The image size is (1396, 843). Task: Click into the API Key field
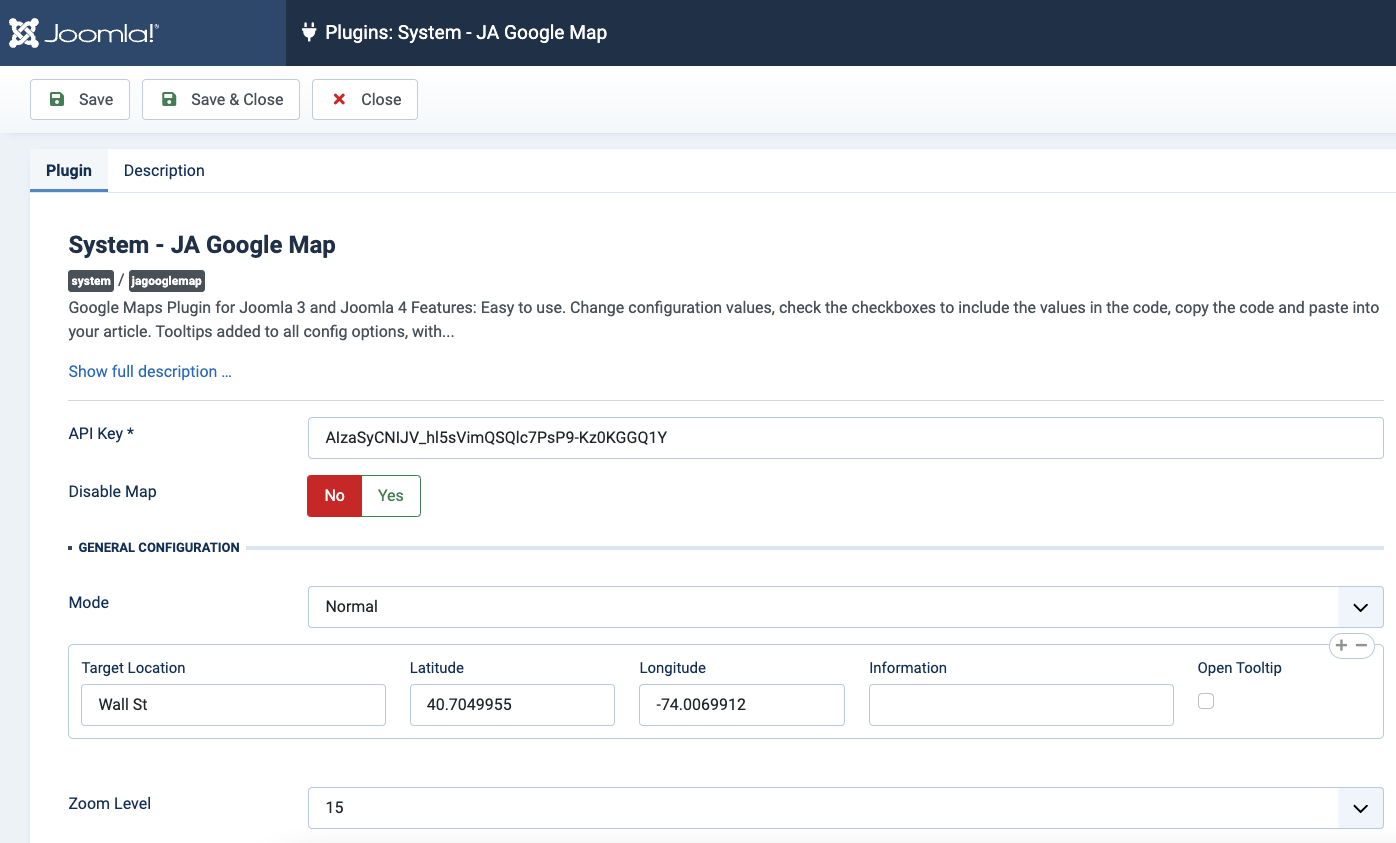click(845, 438)
